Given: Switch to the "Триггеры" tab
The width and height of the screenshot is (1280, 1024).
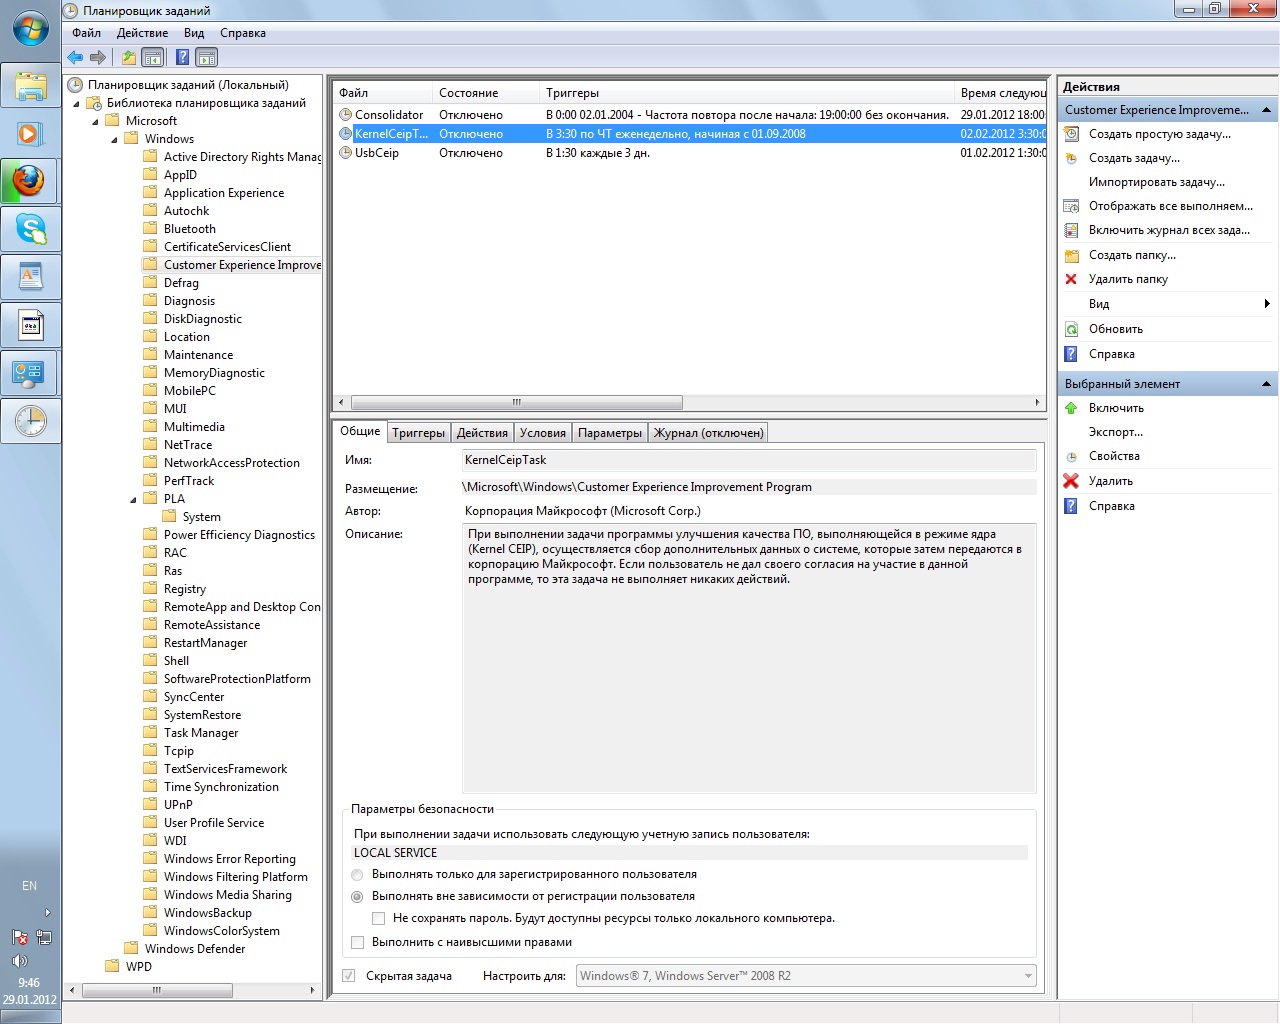Looking at the screenshot, I should tap(418, 433).
